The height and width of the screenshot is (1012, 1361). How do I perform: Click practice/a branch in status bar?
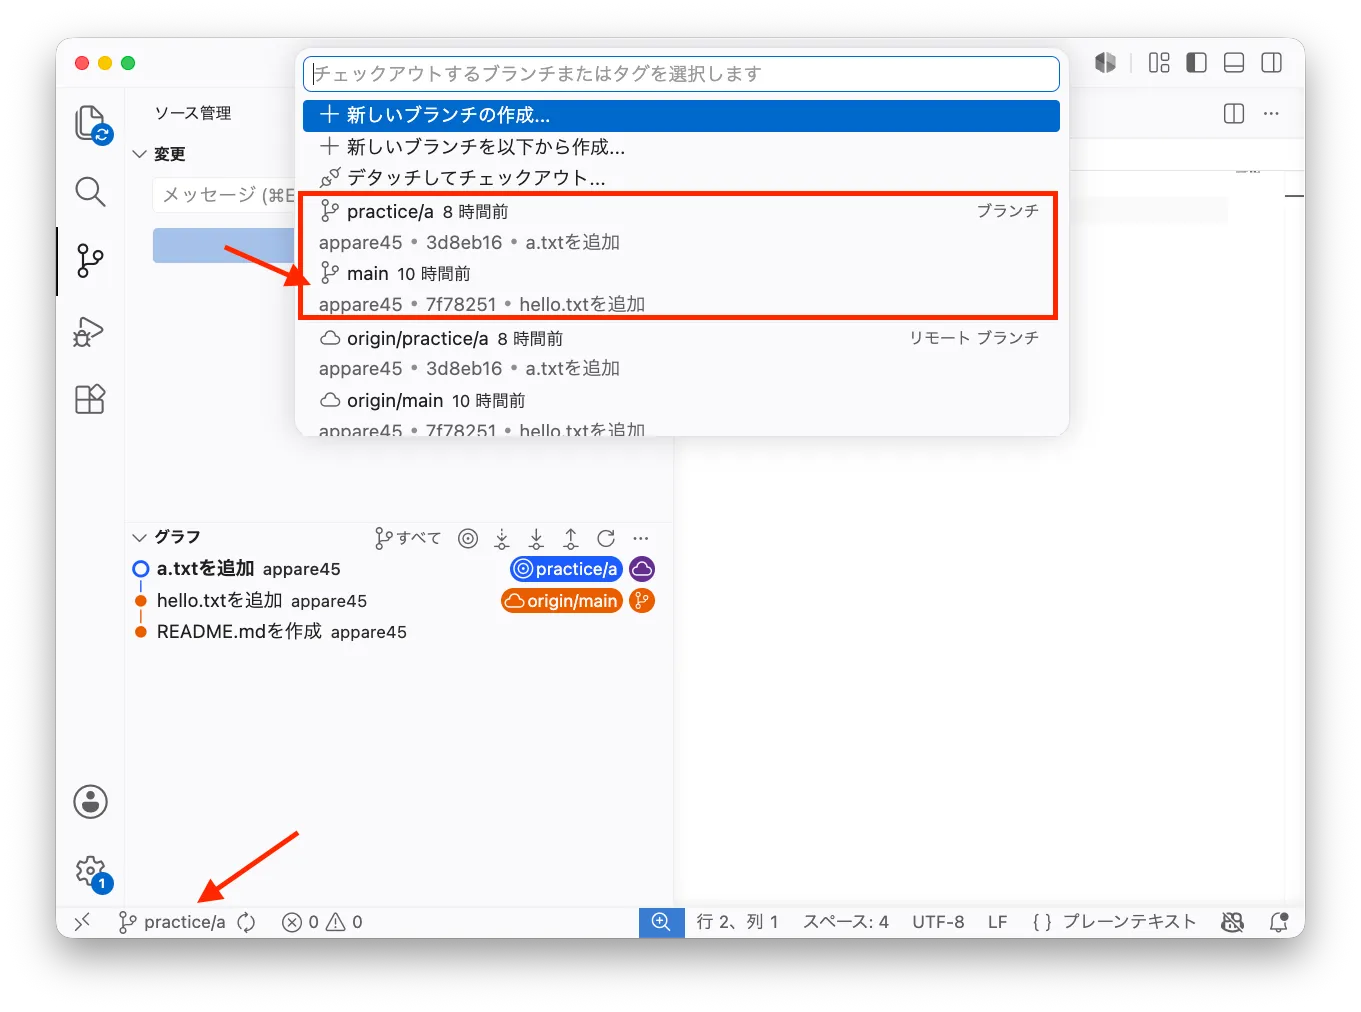(x=172, y=922)
